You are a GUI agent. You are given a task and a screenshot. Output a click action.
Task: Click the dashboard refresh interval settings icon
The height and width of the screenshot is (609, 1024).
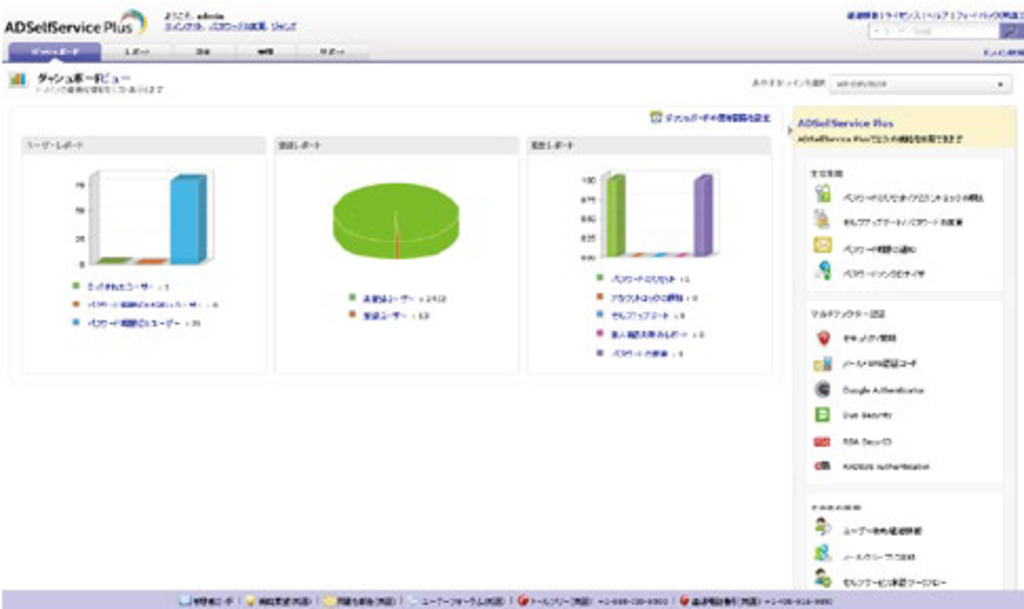pos(656,117)
